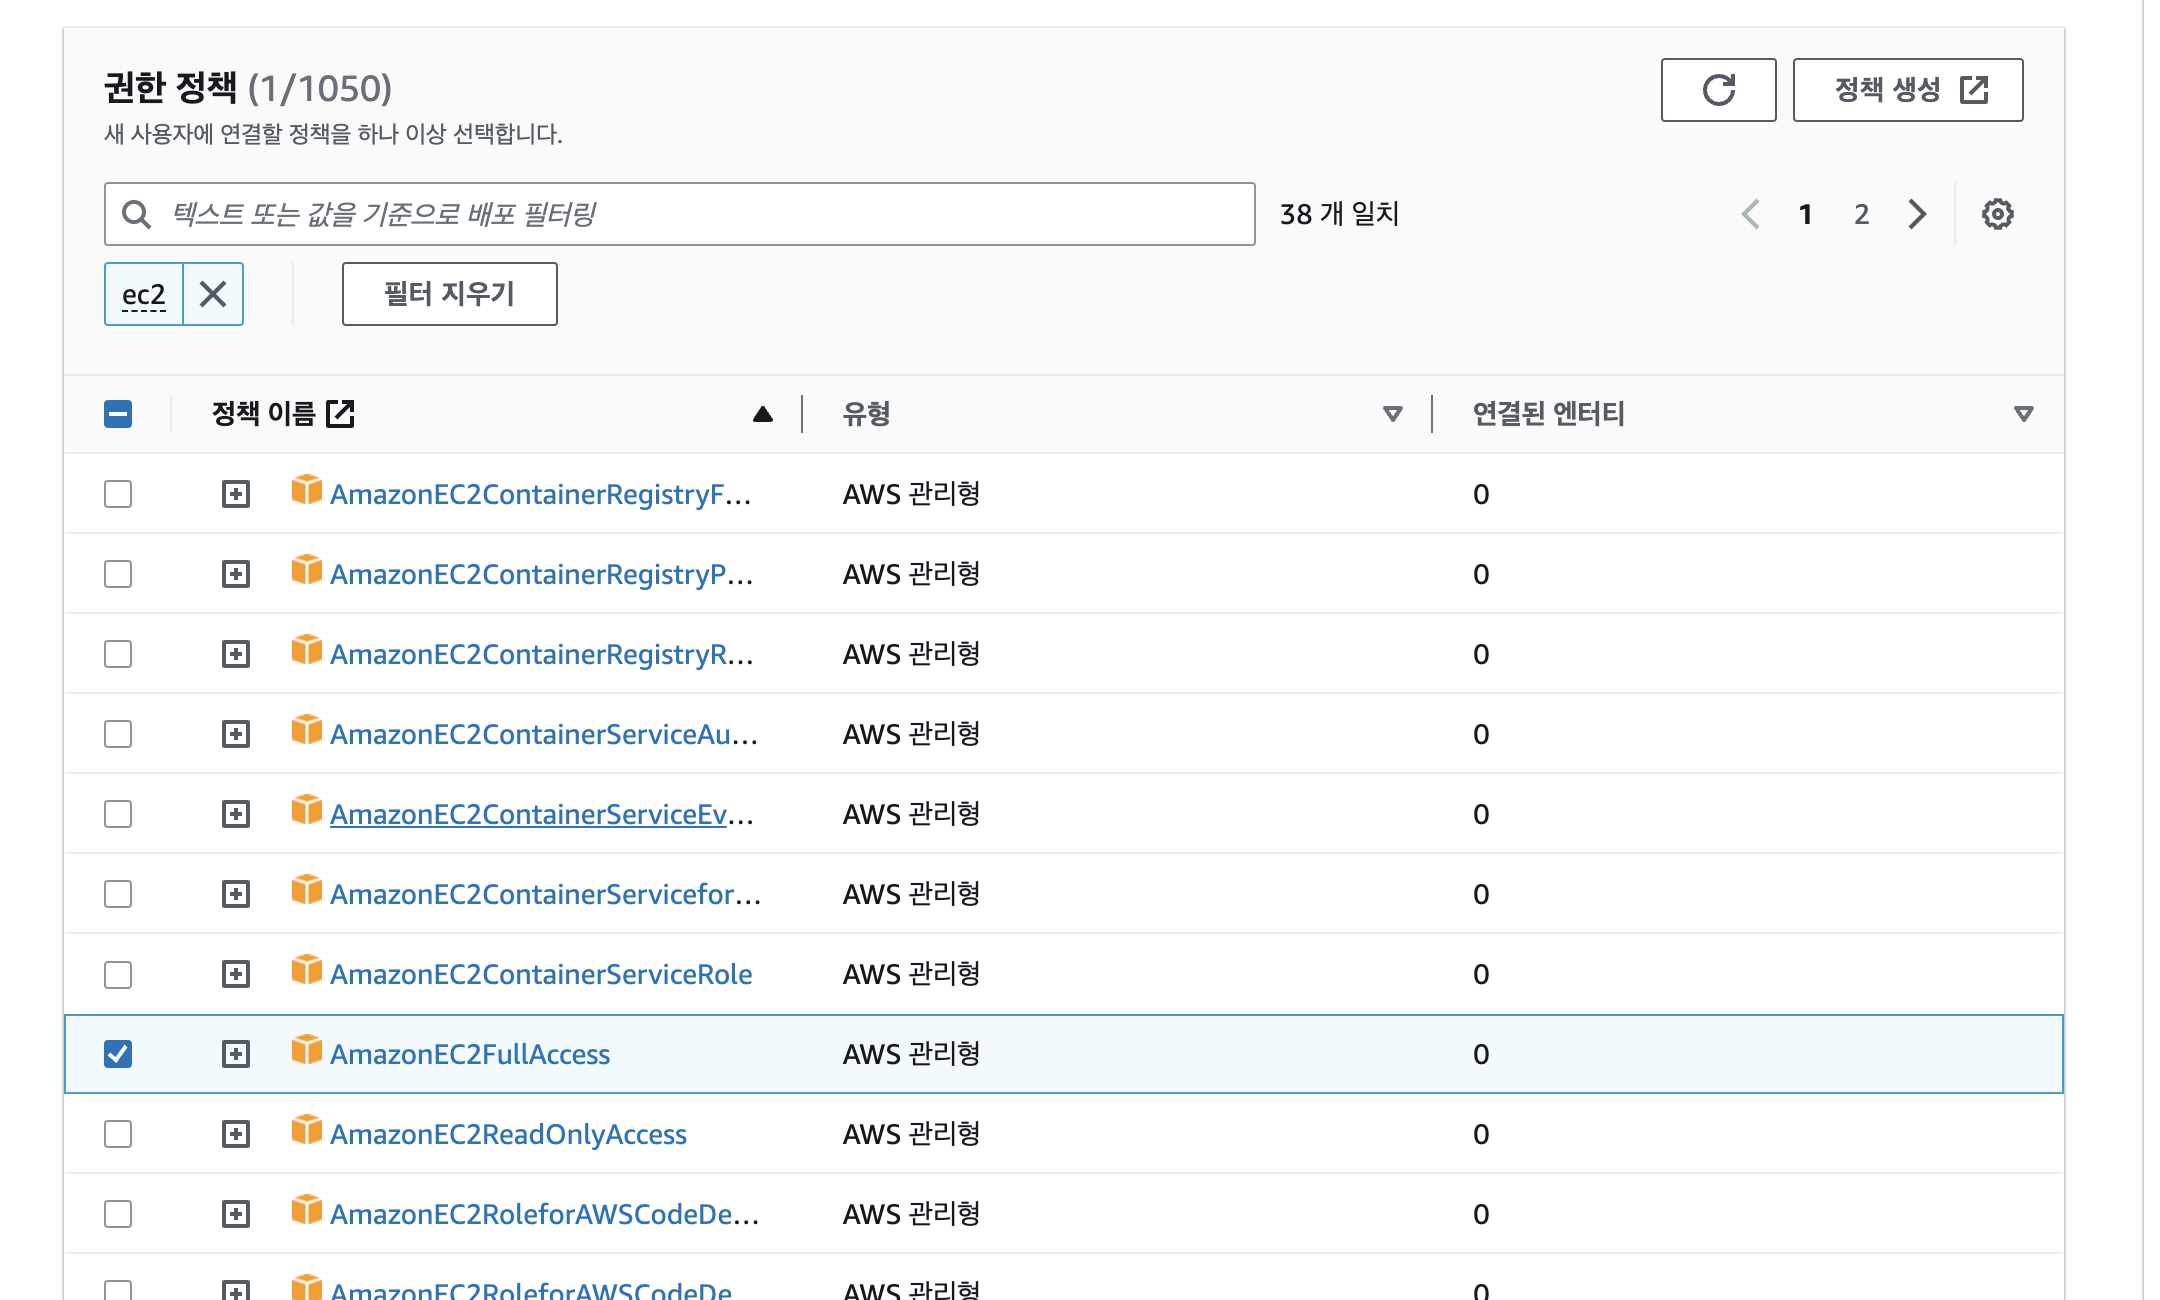
Task: Go to page 2 of results
Action: [1861, 214]
